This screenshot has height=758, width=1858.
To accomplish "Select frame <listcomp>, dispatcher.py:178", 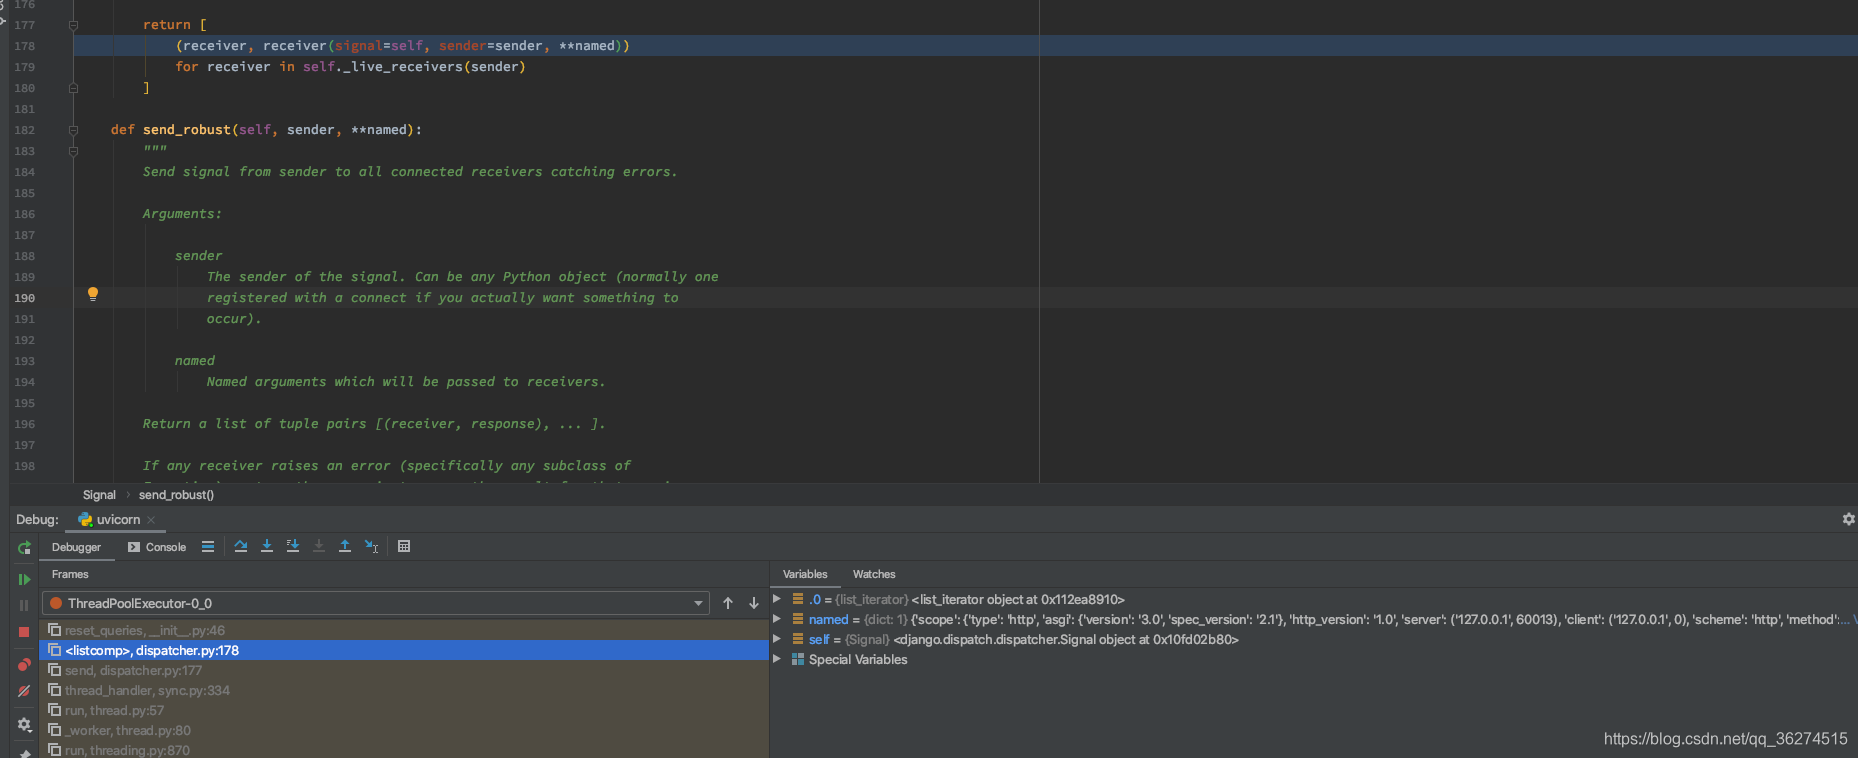I will coord(404,650).
